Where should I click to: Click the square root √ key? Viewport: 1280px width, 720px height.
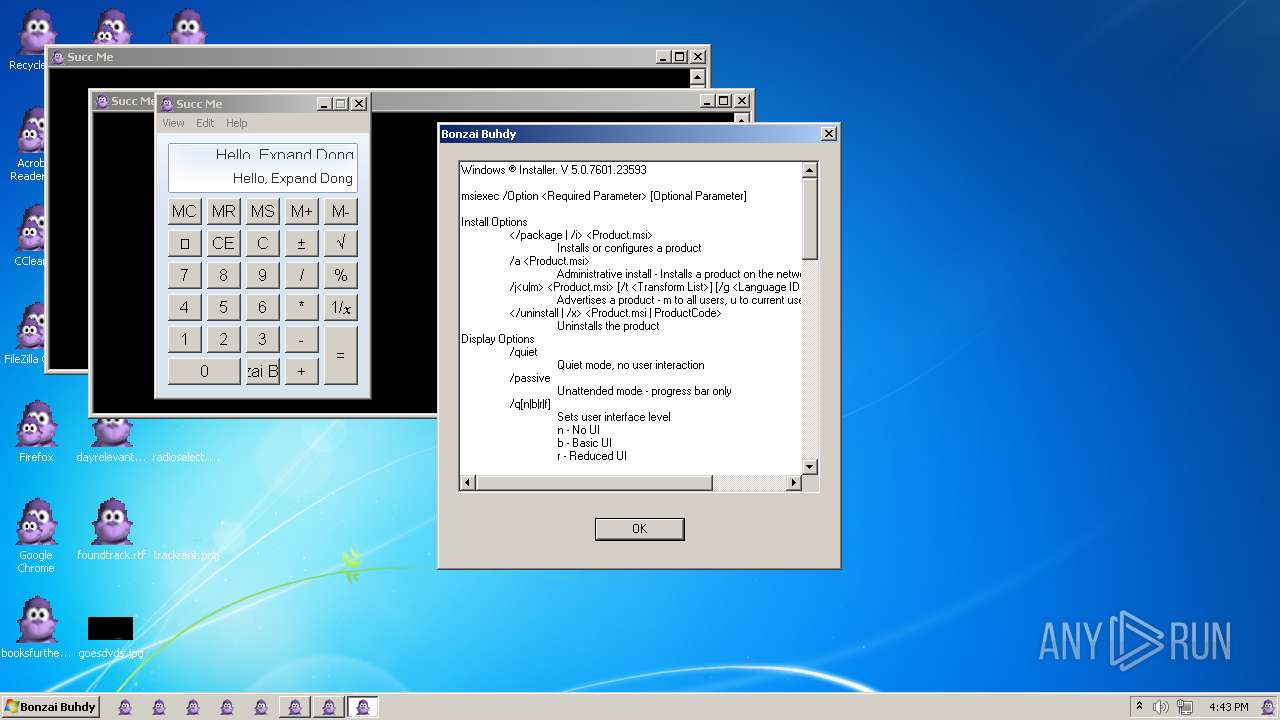tap(341, 243)
